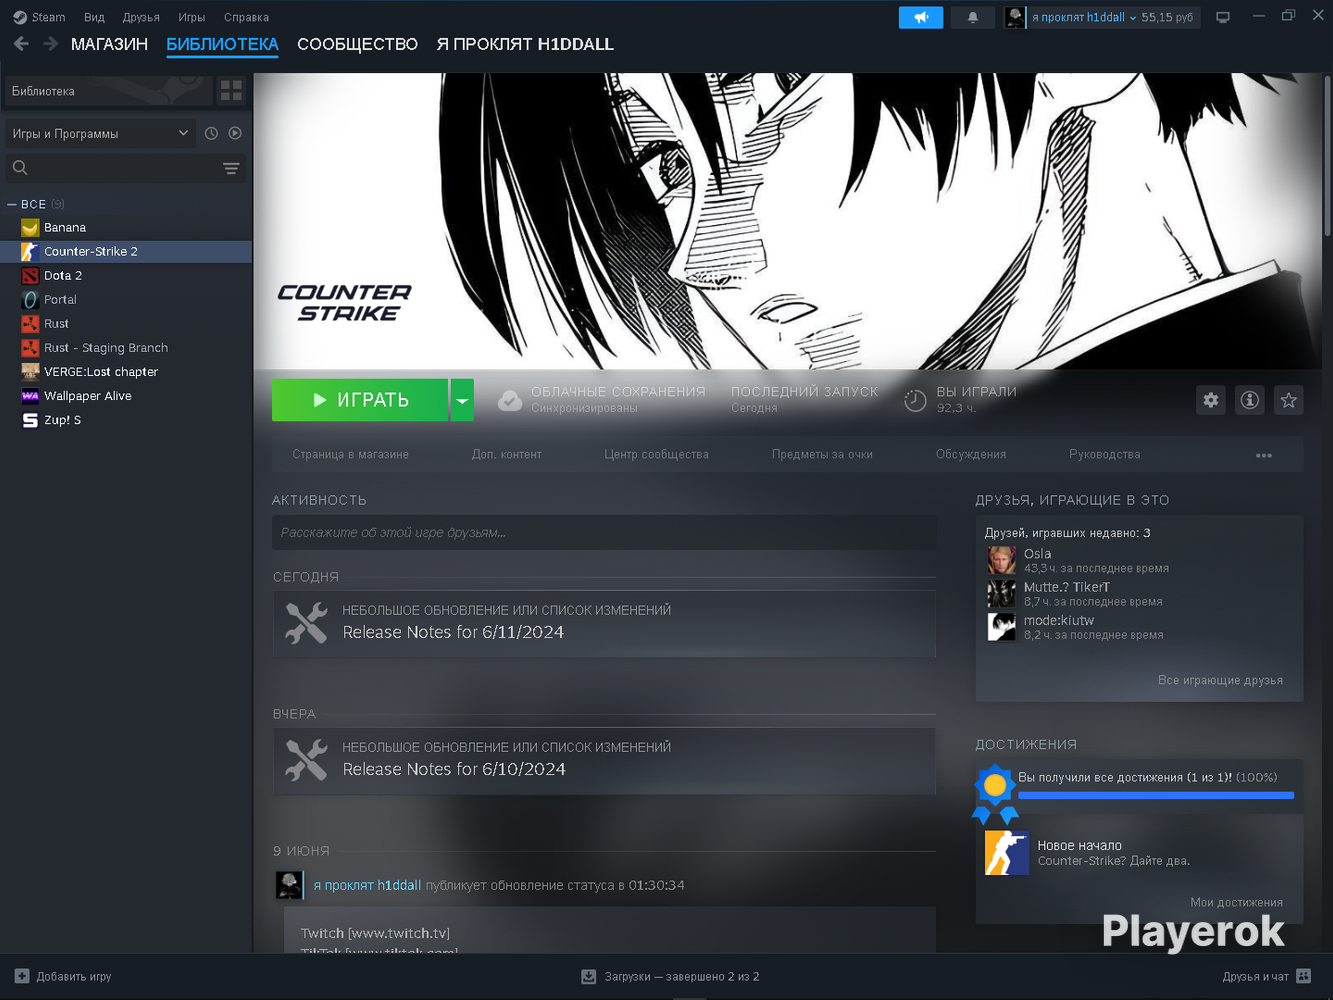This screenshot has width=1333, height=1000.
Task: Open the Игры menu
Action: [191, 17]
